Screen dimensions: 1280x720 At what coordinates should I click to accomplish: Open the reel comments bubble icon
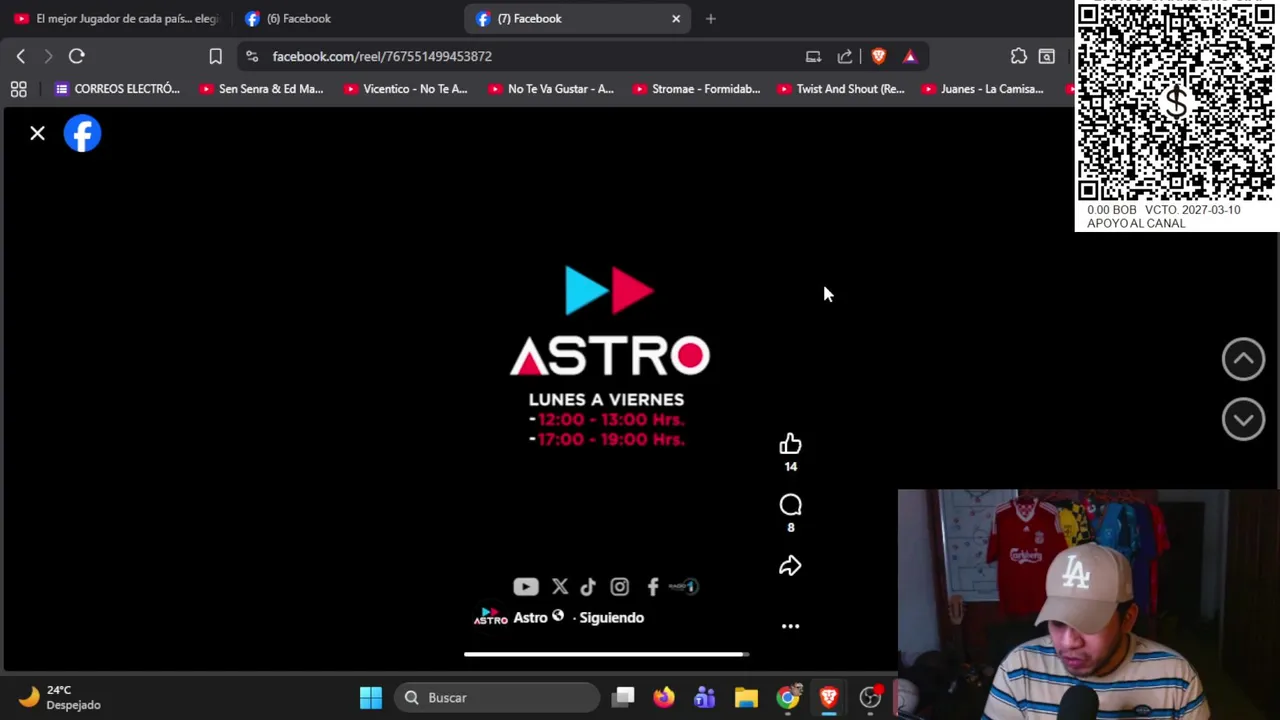pos(790,505)
